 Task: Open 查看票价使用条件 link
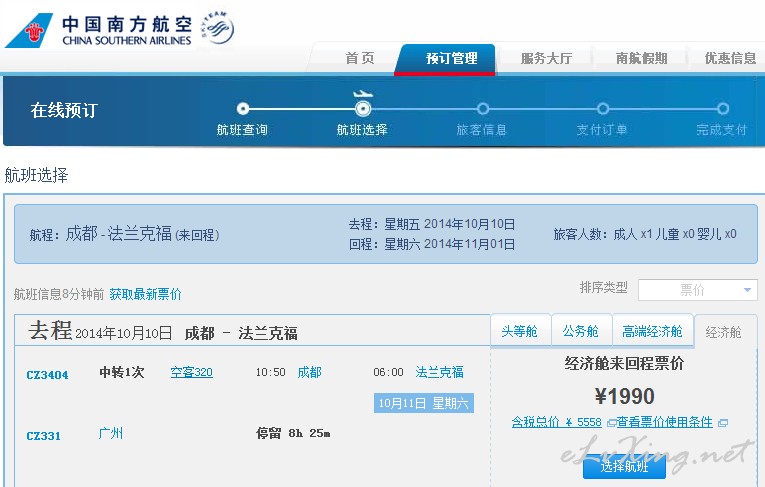click(665, 422)
